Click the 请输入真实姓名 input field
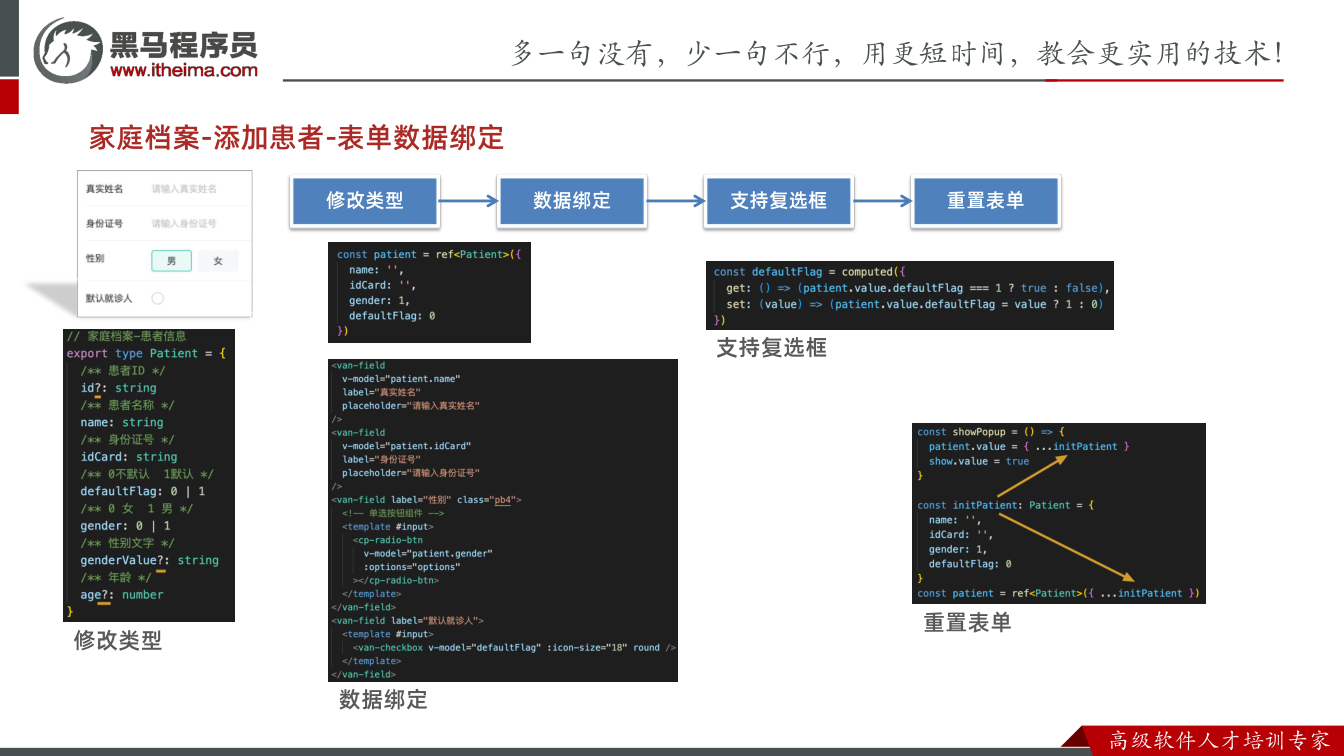The width and height of the screenshot is (1344, 756). (184, 188)
